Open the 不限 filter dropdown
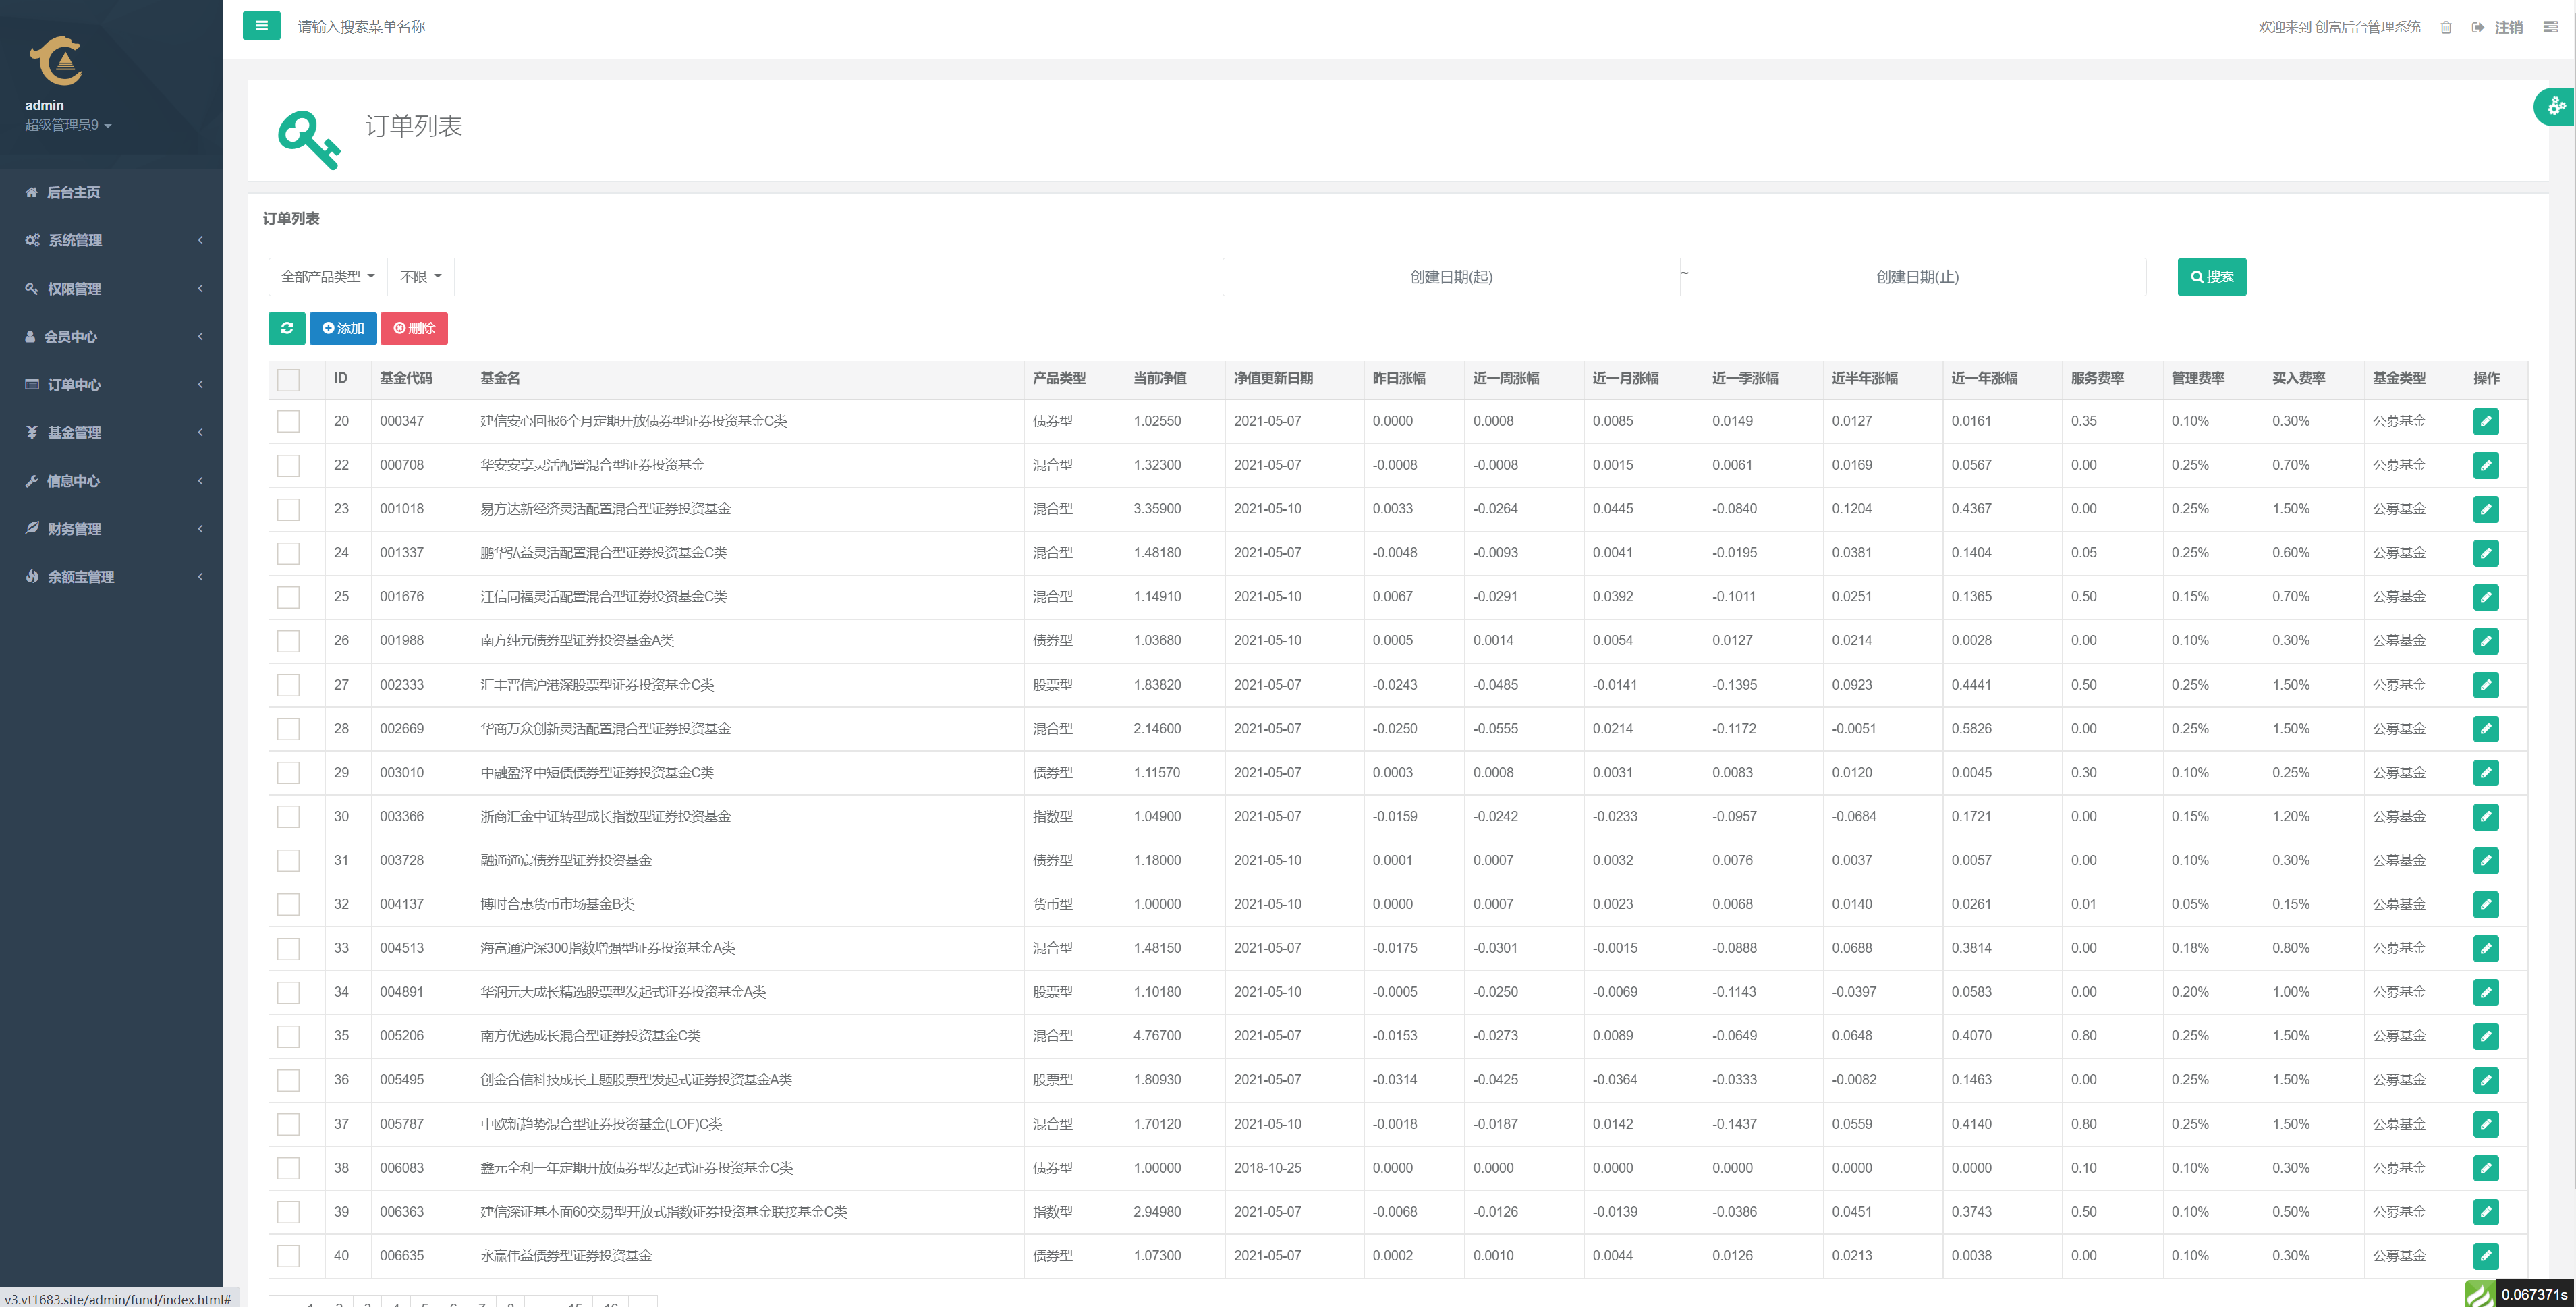The width and height of the screenshot is (2576, 1307). click(x=420, y=277)
